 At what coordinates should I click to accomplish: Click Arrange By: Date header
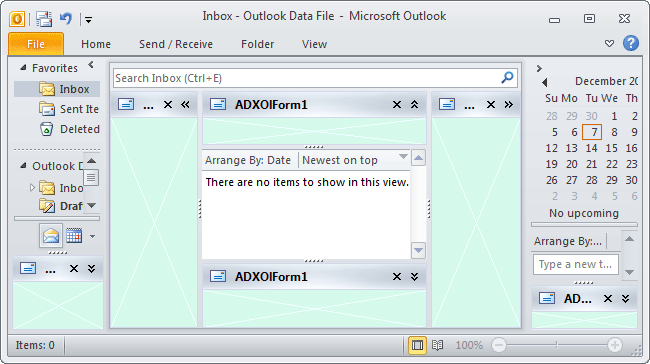[x=248, y=160]
